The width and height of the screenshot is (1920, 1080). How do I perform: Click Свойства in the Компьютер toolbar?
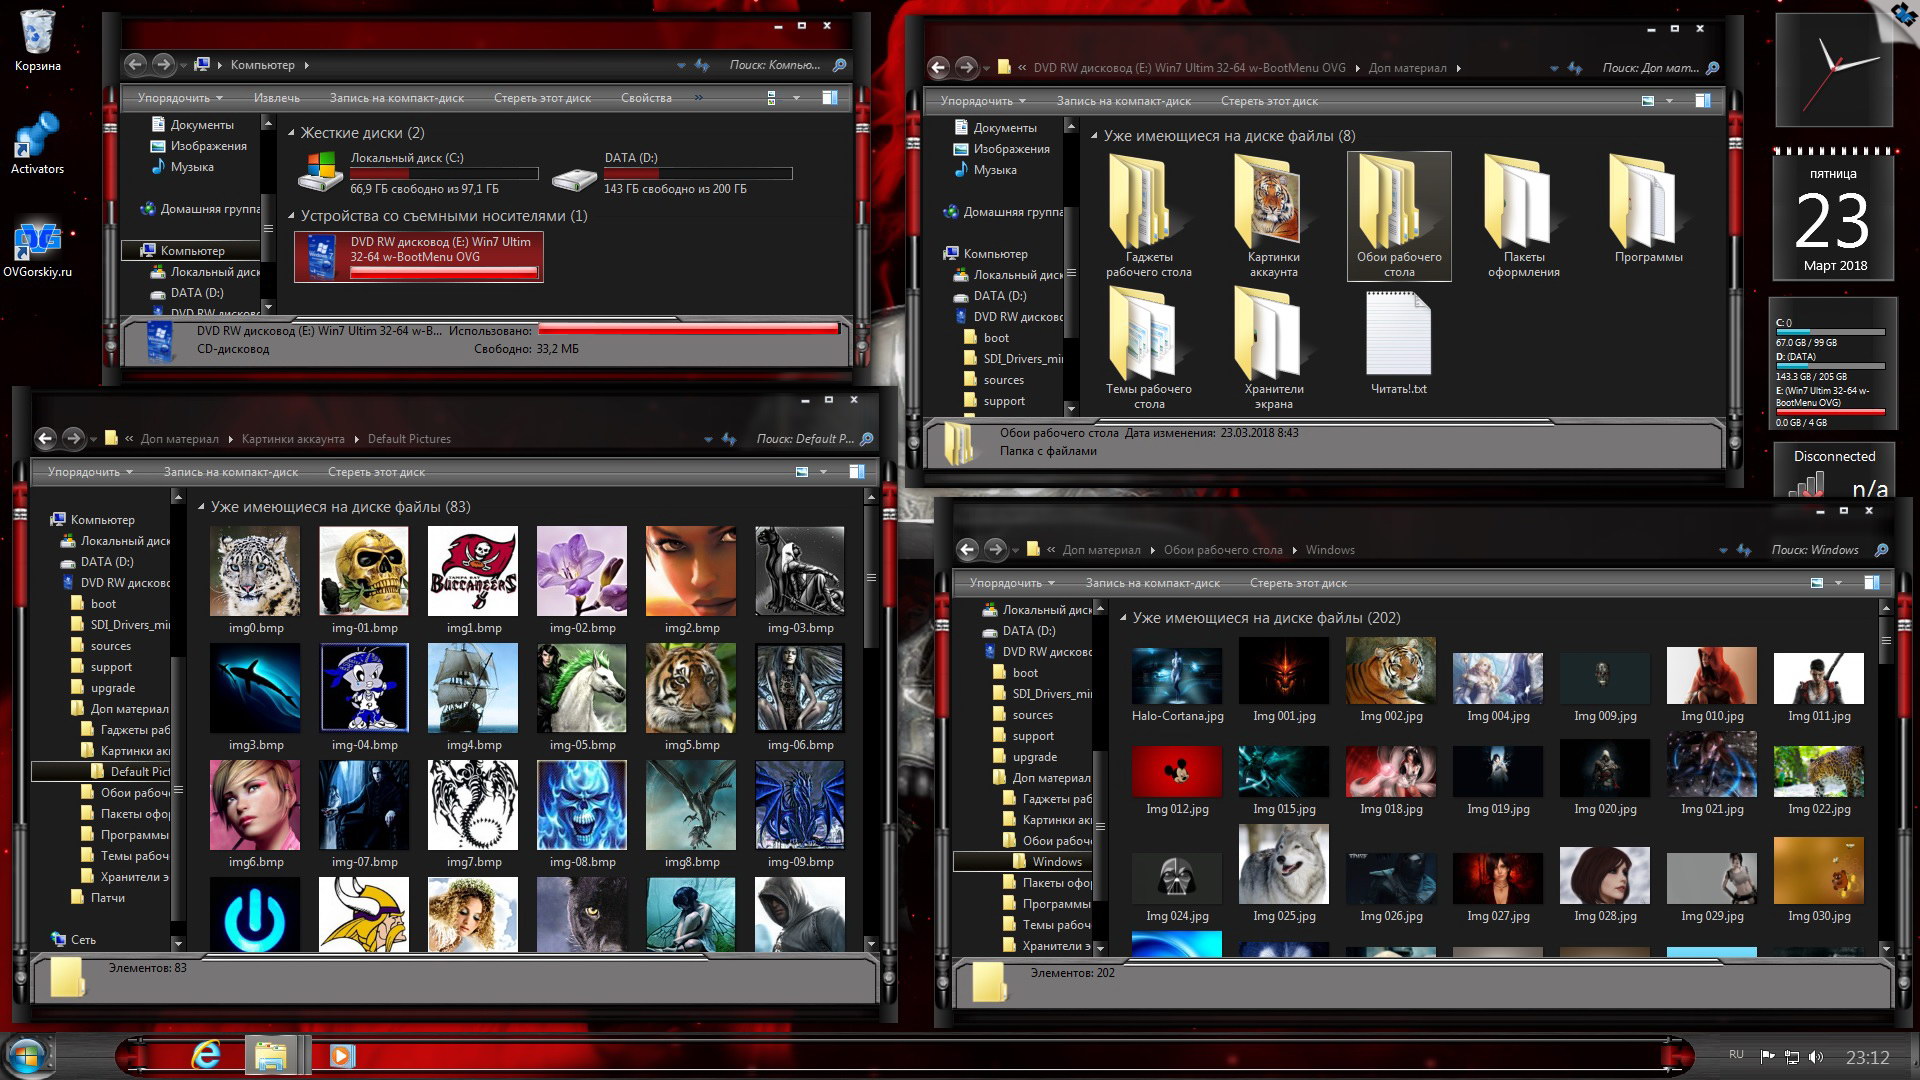click(646, 98)
